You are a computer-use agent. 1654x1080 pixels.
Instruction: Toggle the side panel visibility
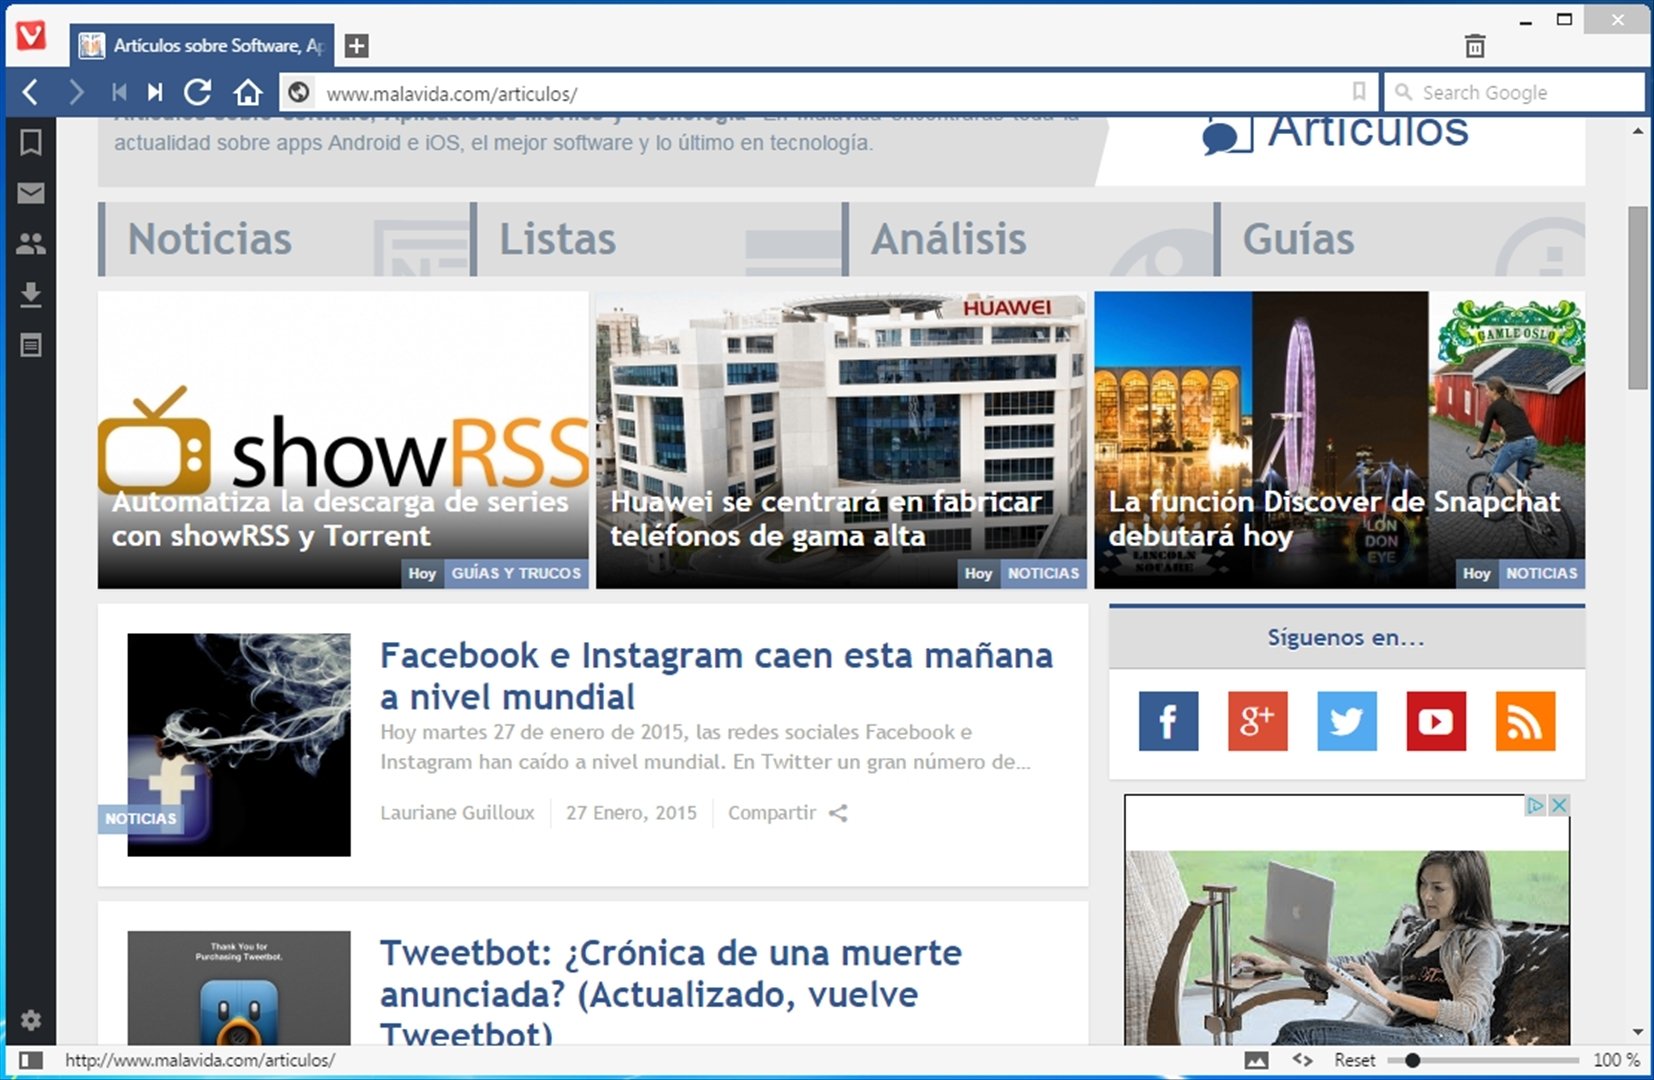pos(31,1060)
